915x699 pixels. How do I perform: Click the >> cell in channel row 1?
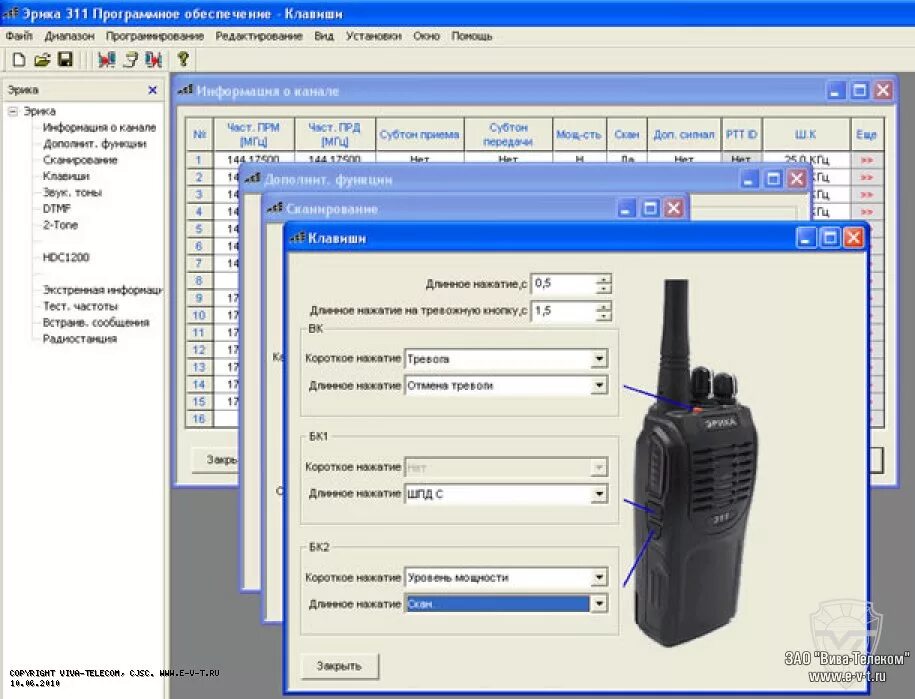pyautogui.click(x=867, y=160)
